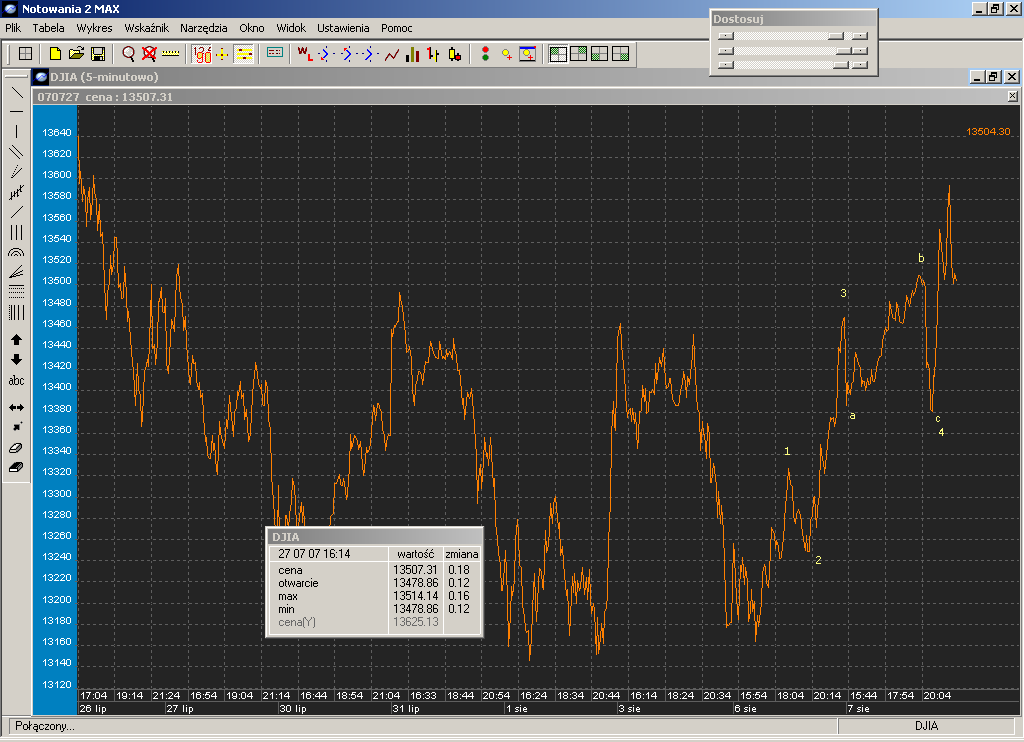Click the wartość column header in DJIA panel

[x=414, y=554]
